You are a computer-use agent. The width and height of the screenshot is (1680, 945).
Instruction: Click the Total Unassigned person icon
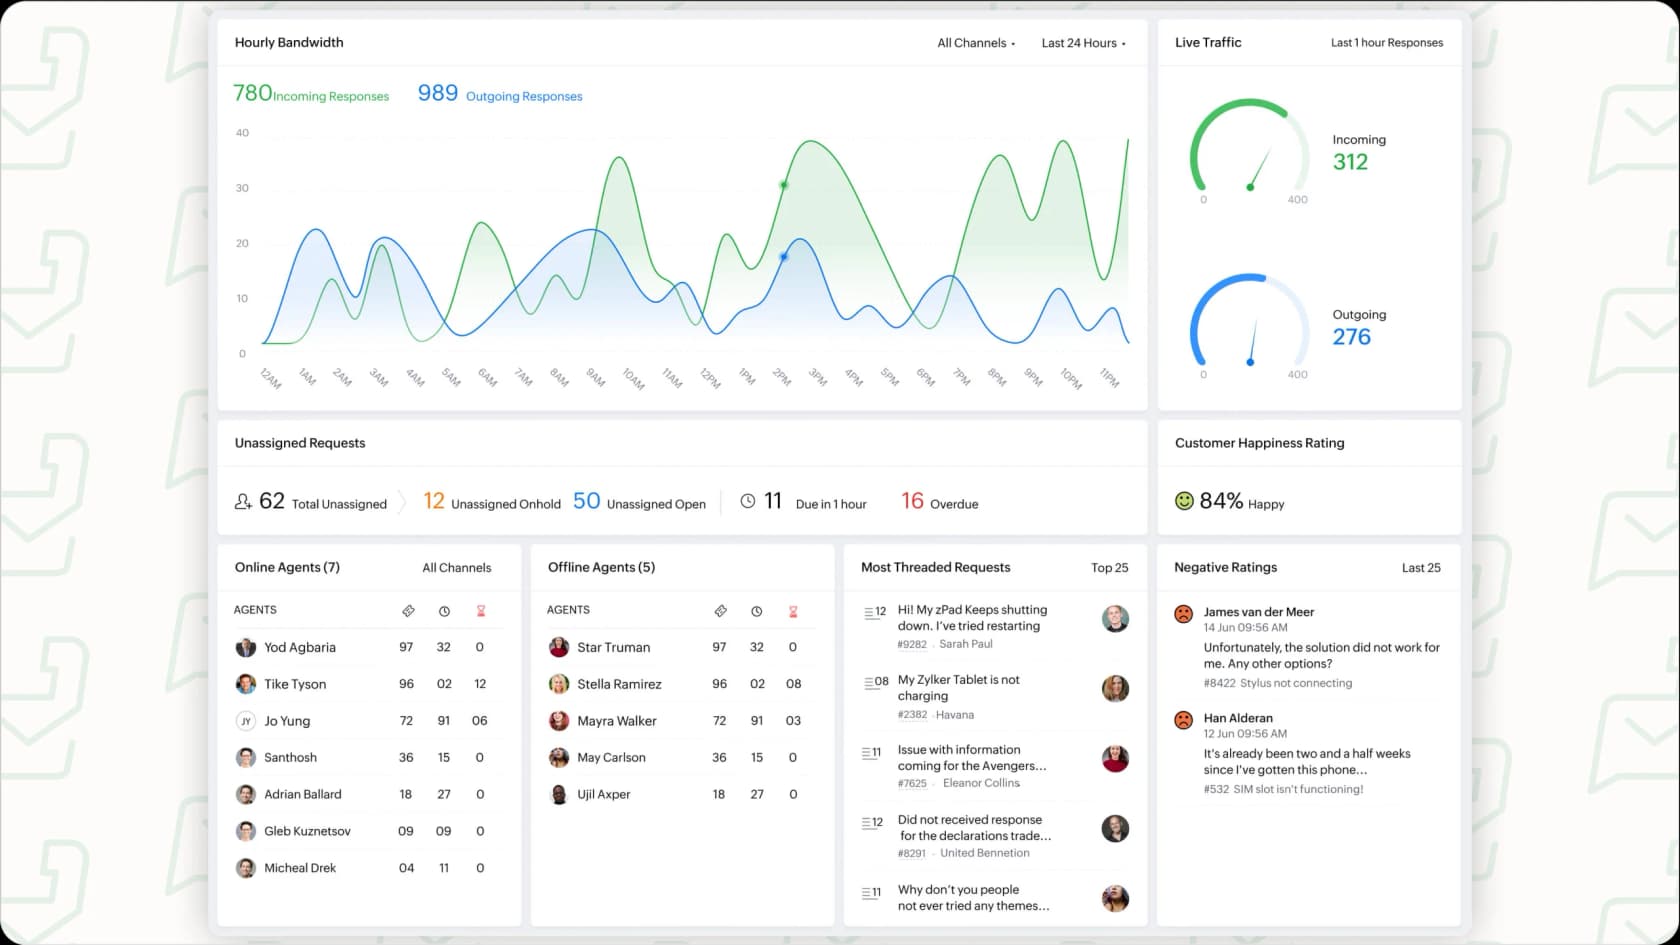(x=243, y=502)
